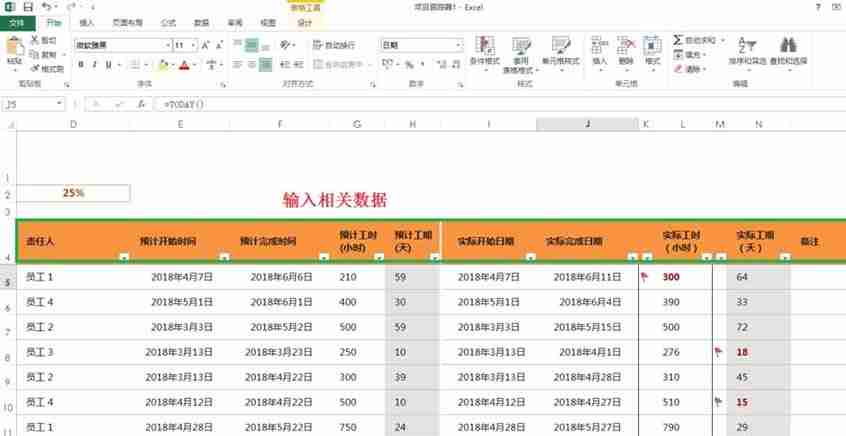Toggle right horizontal alignment
The width and height of the screenshot is (846, 436).
265,65
